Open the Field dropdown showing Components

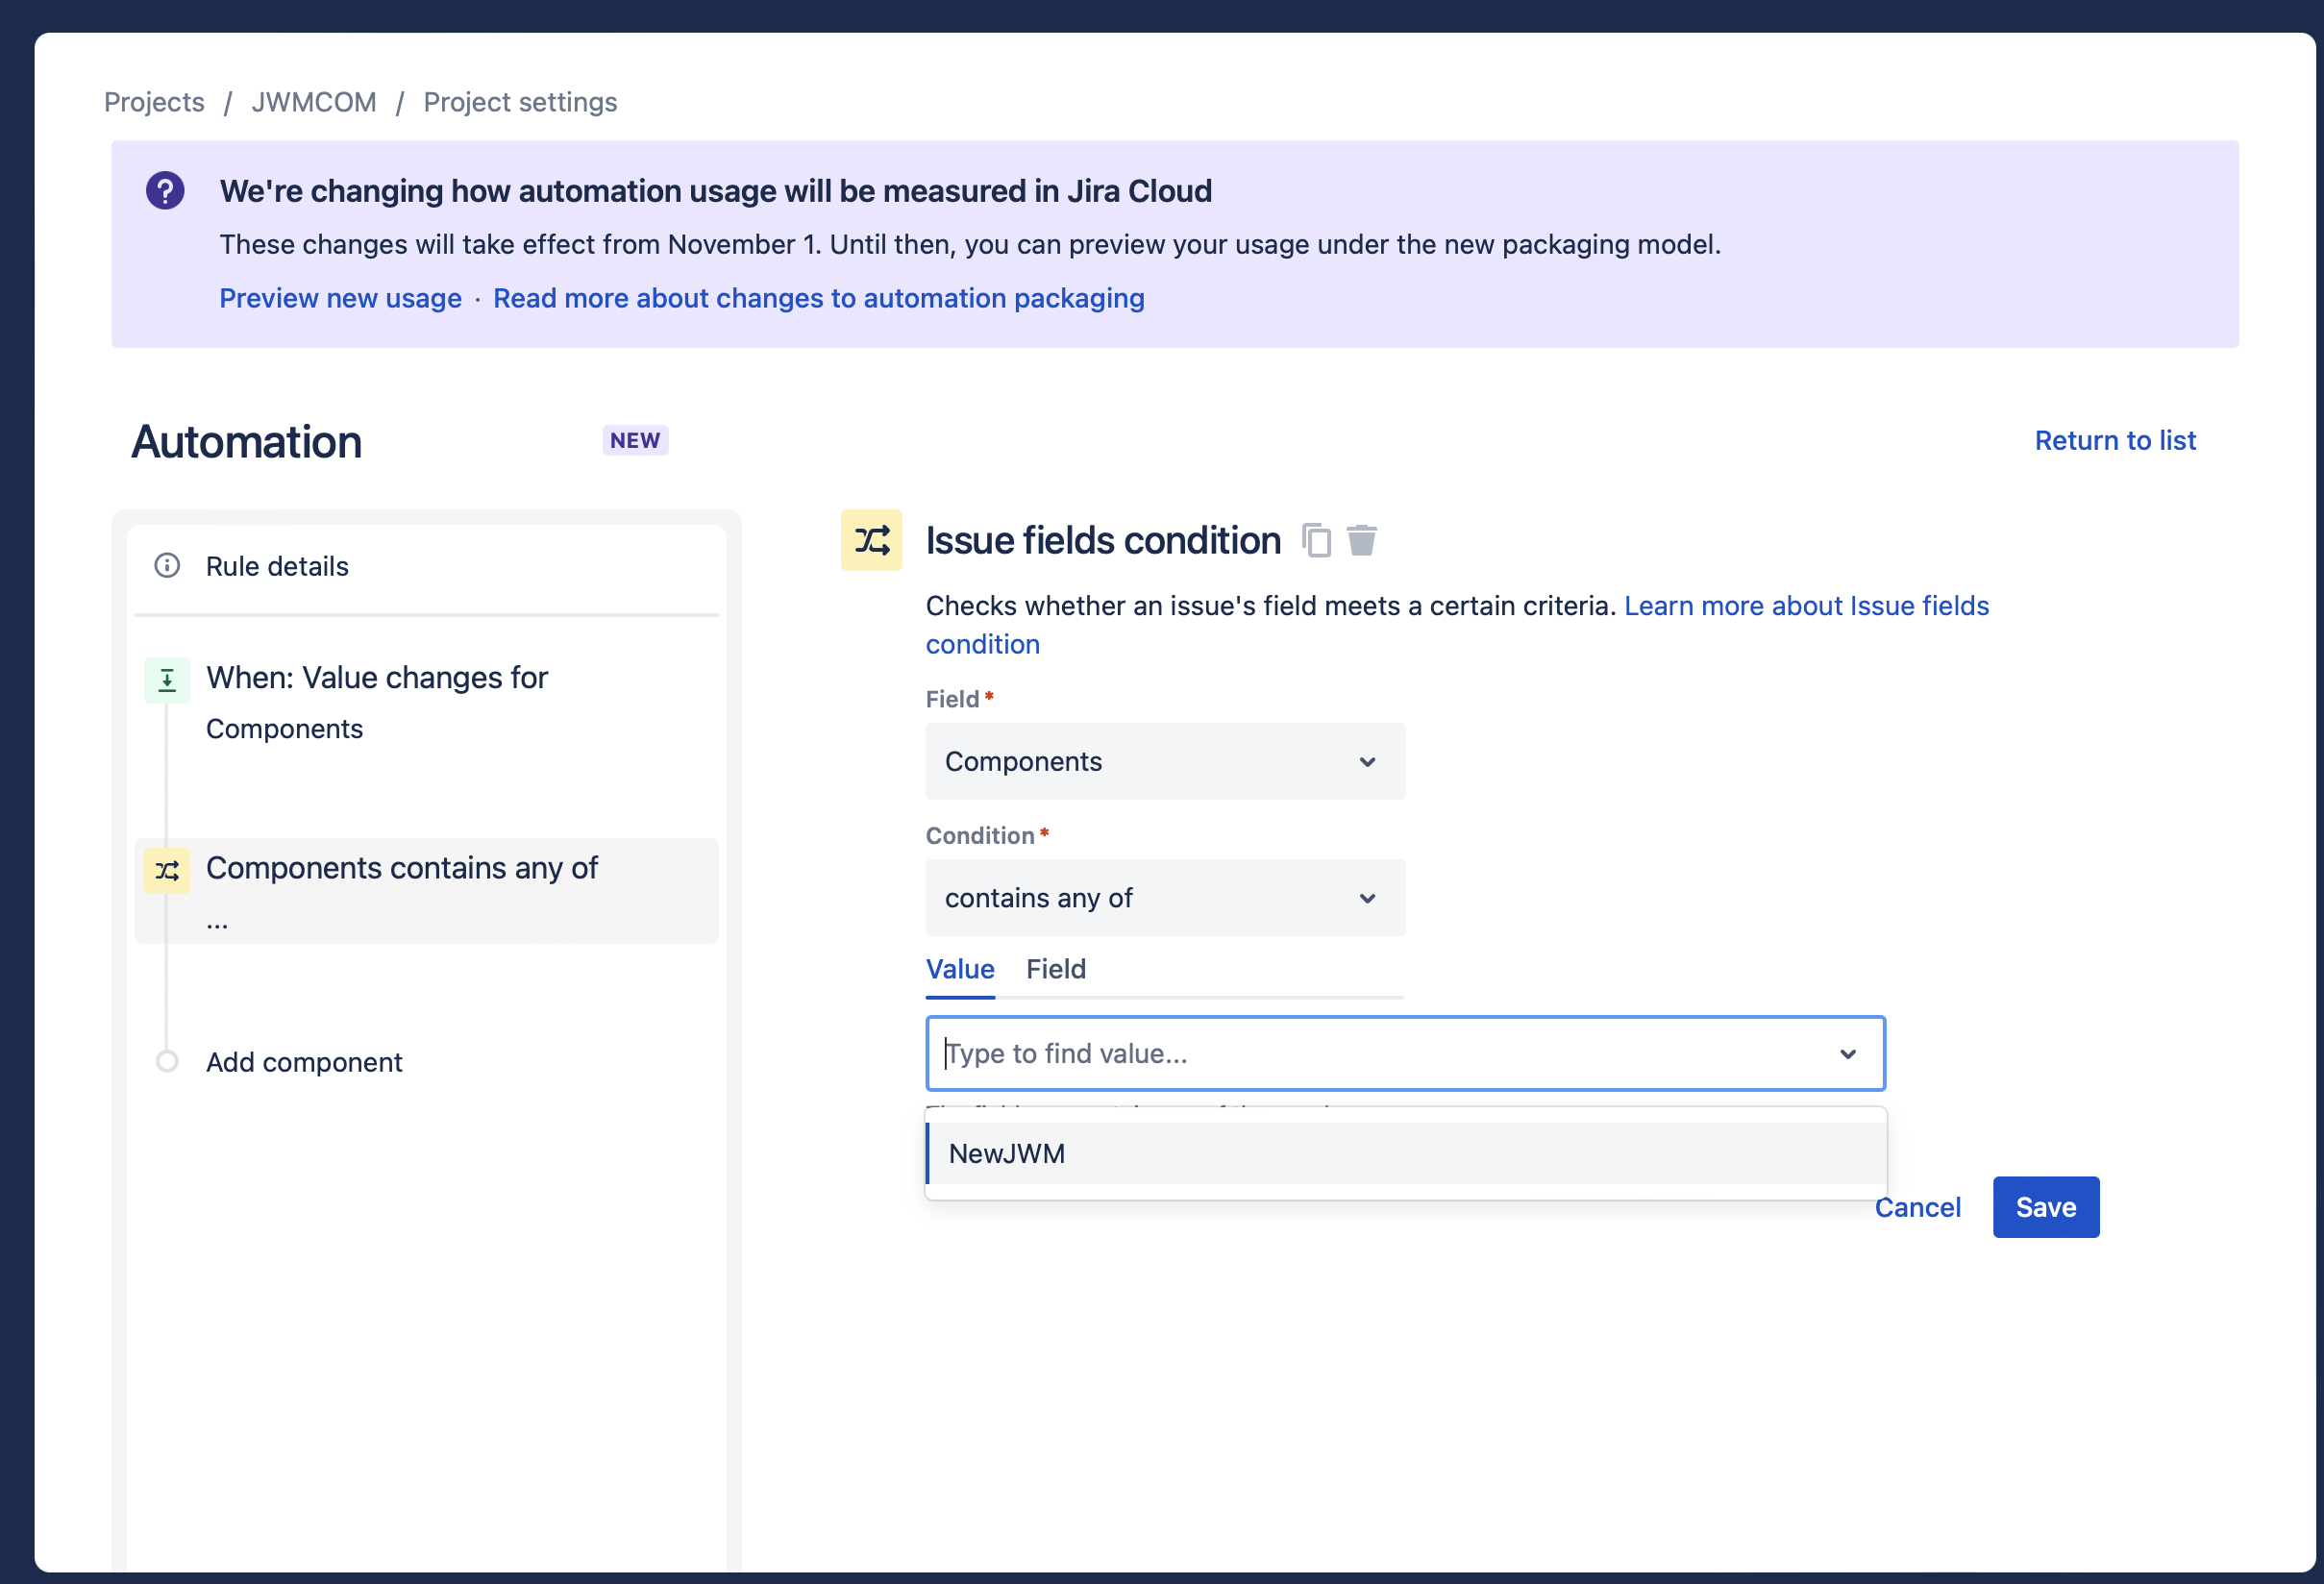(x=1164, y=761)
